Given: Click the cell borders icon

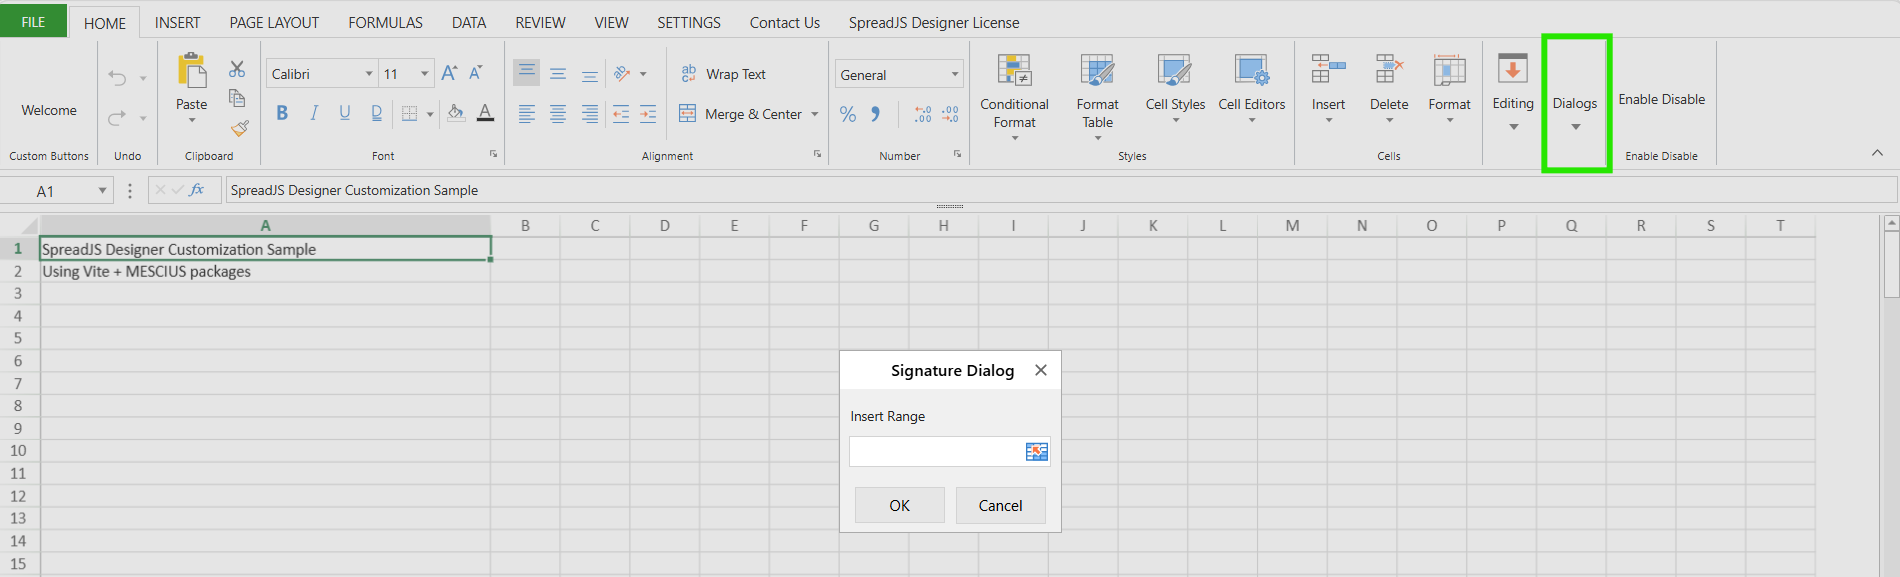Looking at the screenshot, I should coord(409,113).
